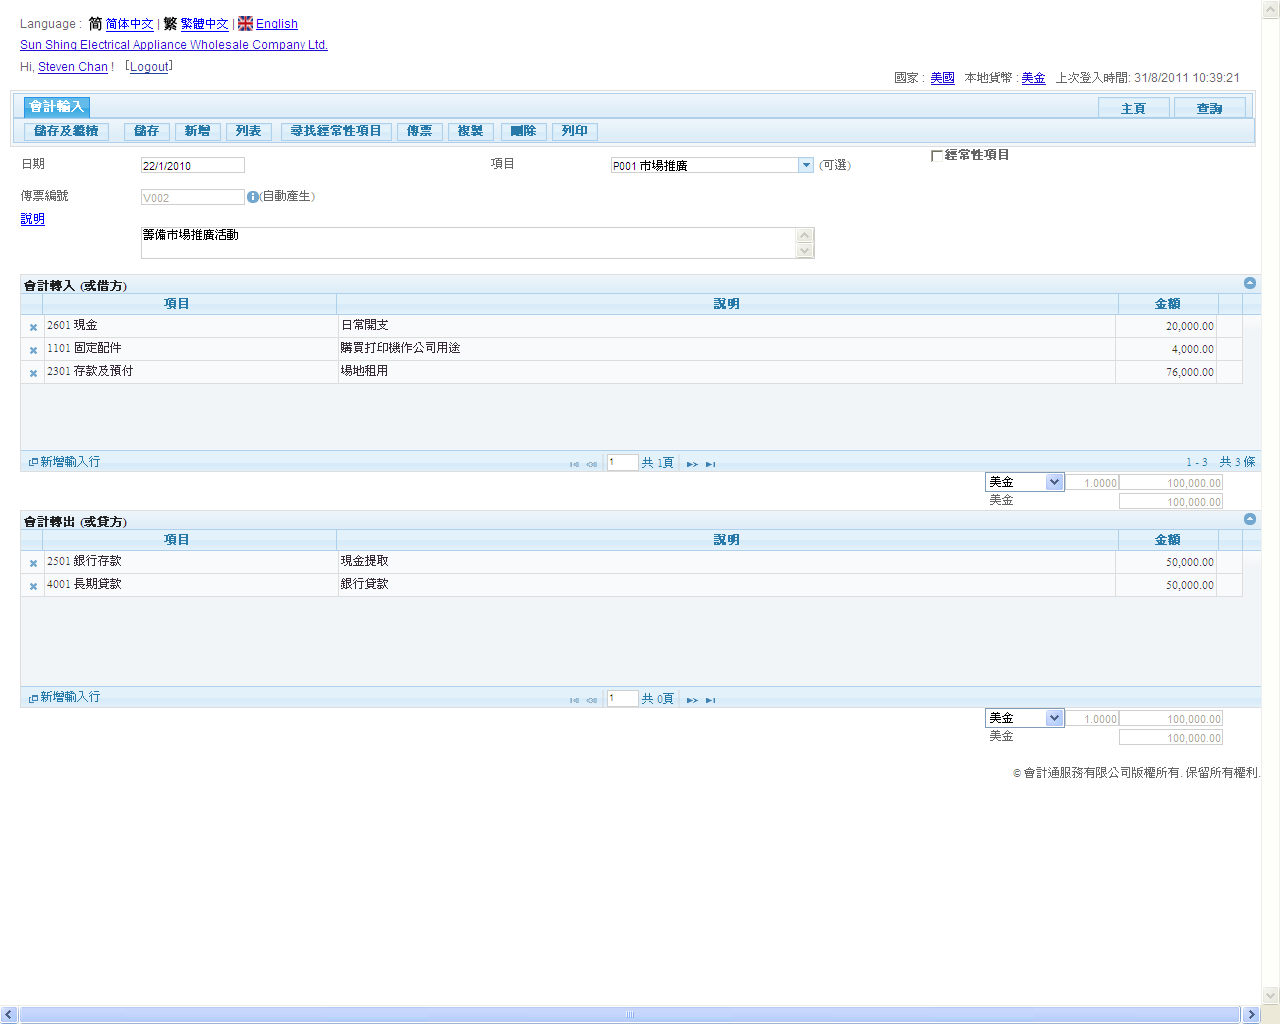Delete the 2601 現金 debit row

tap(33, 327)
